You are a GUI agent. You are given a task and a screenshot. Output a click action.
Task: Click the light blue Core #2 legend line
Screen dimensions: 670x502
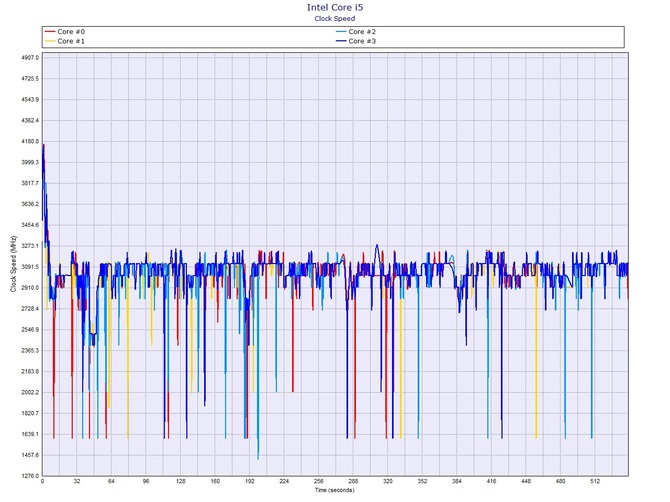[x=341, y=32]
